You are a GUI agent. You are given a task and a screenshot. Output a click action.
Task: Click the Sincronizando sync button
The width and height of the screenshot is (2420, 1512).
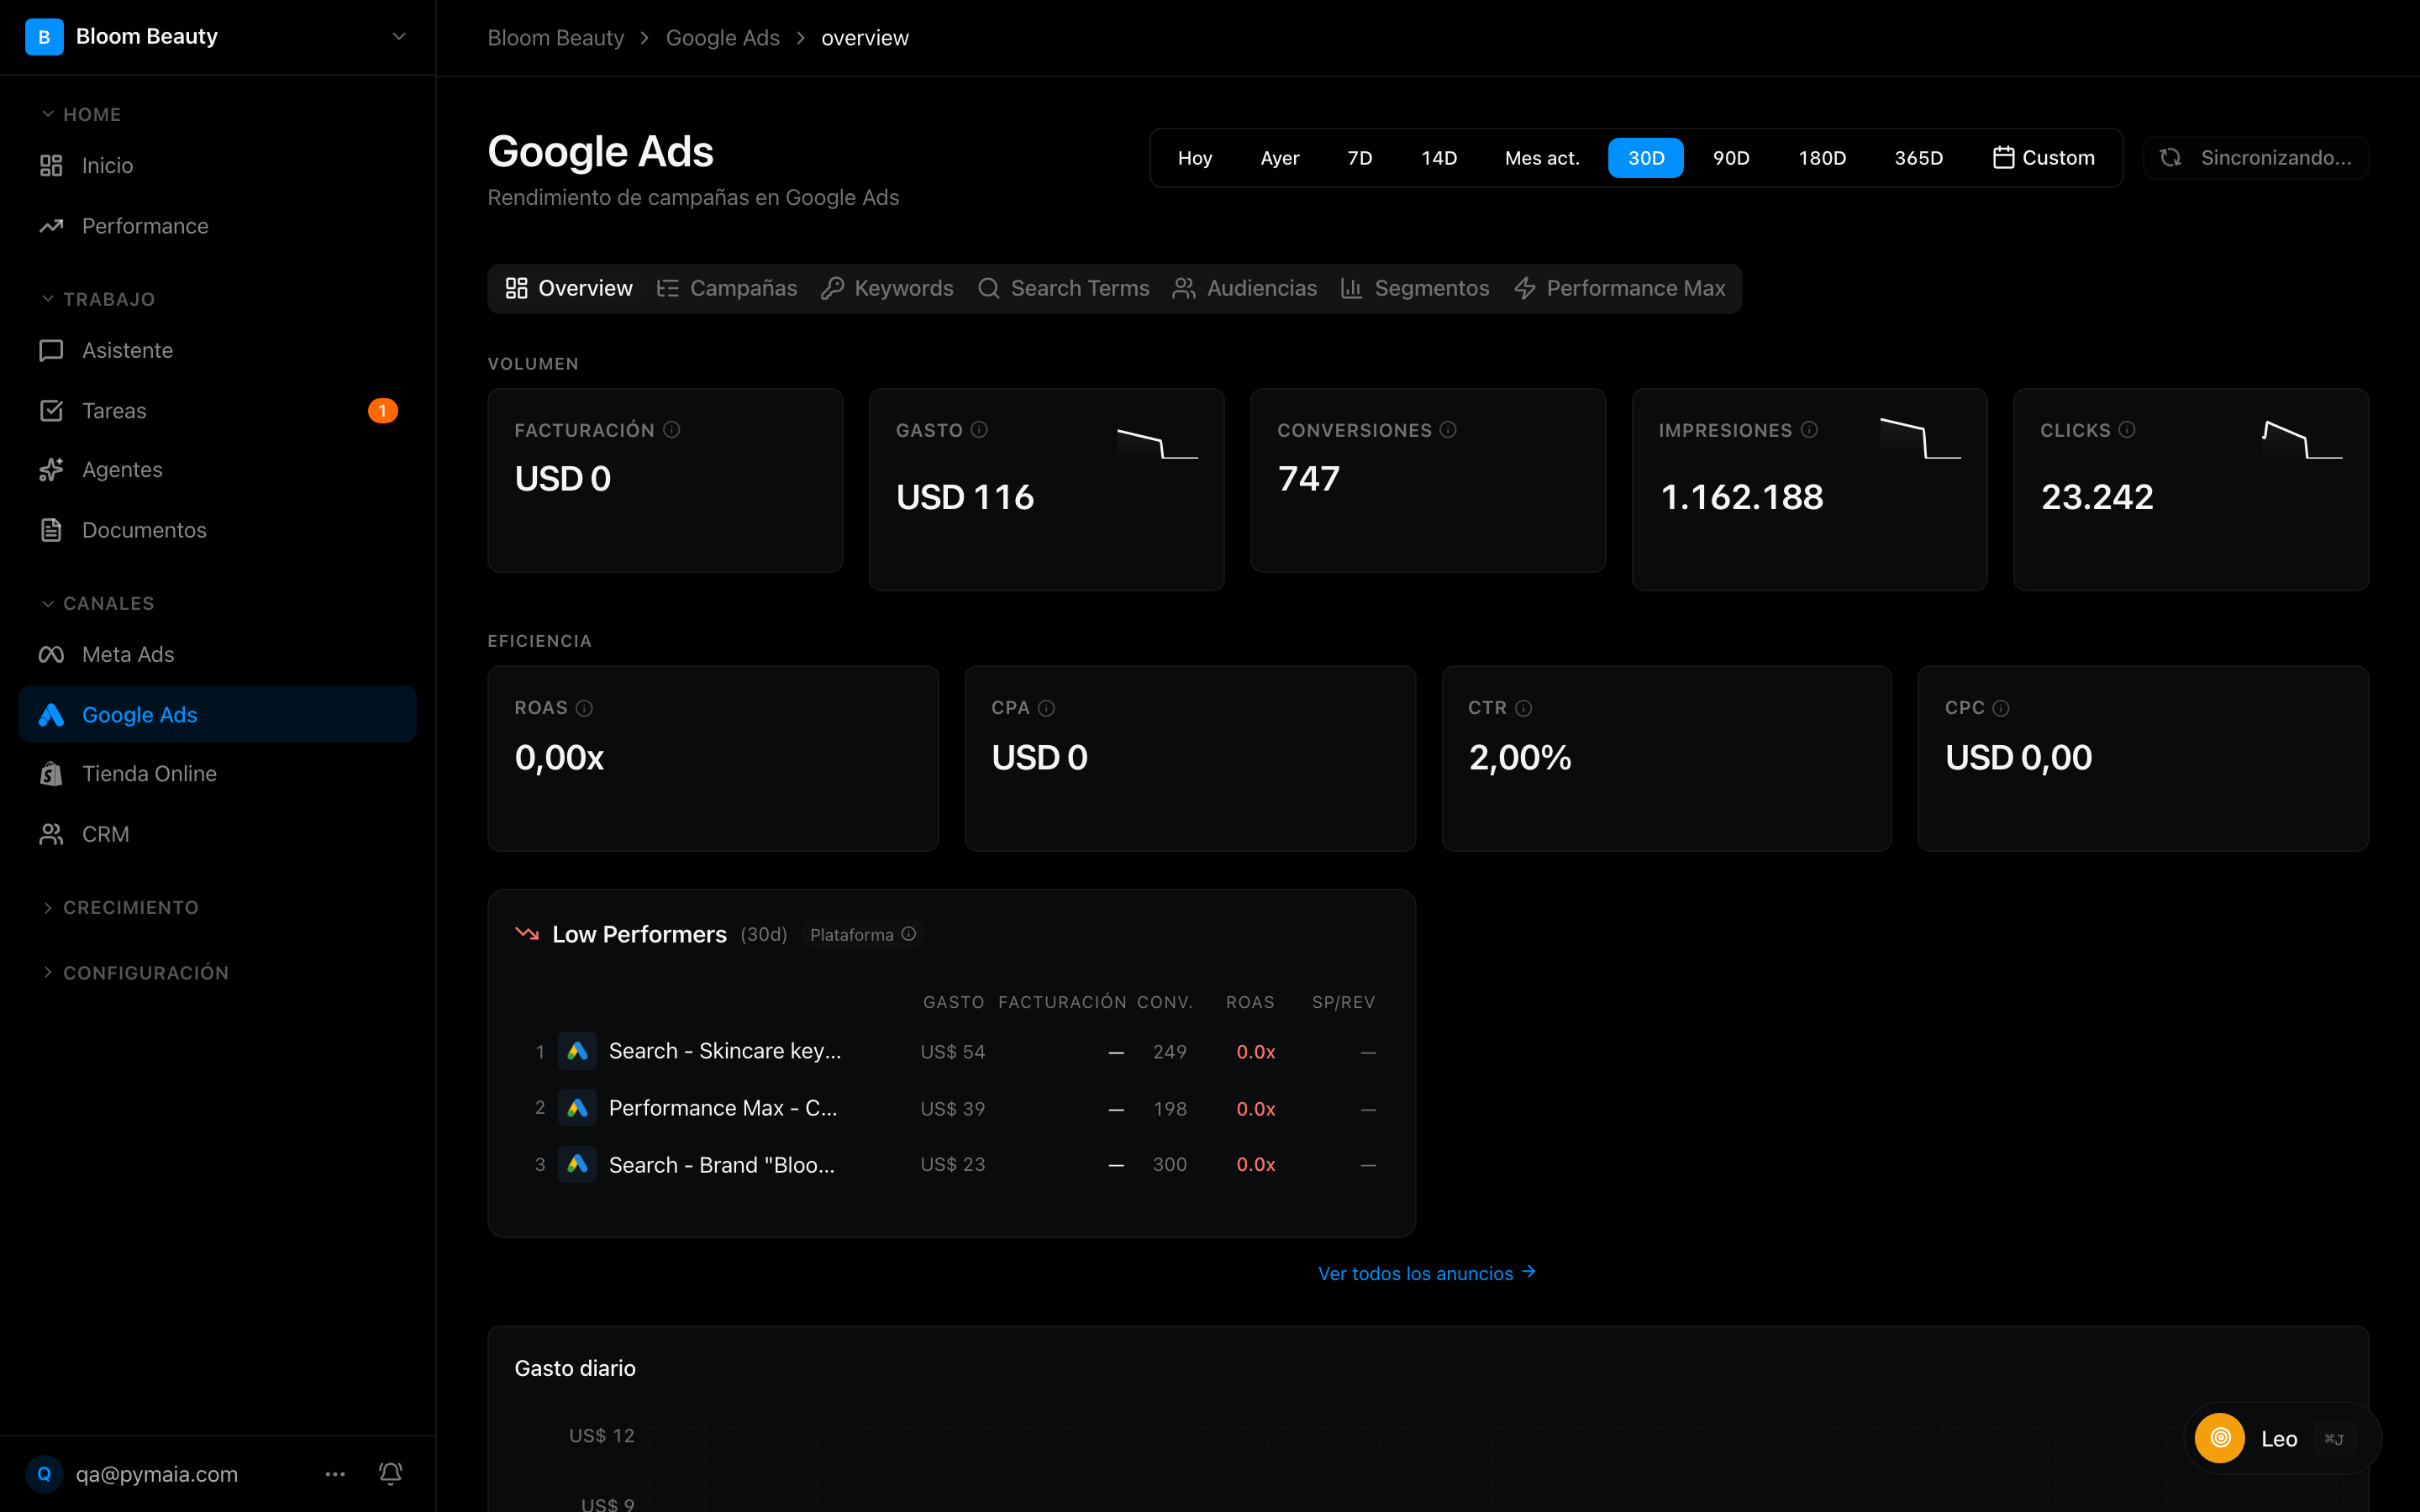(x=2256, y=158)
